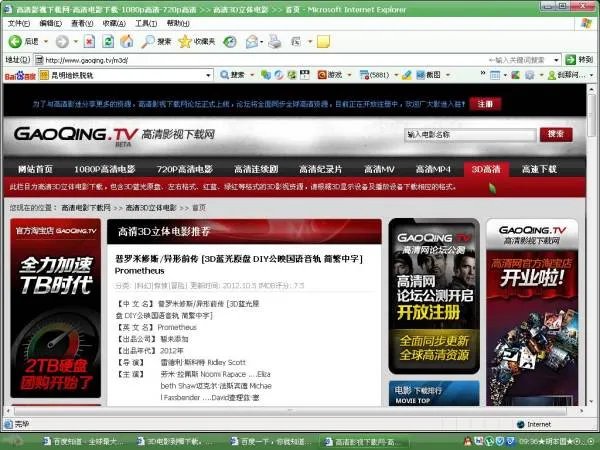Go to Home page via house icon
Image resolution: width=600 pixels, height=450 pixels.
127,41
